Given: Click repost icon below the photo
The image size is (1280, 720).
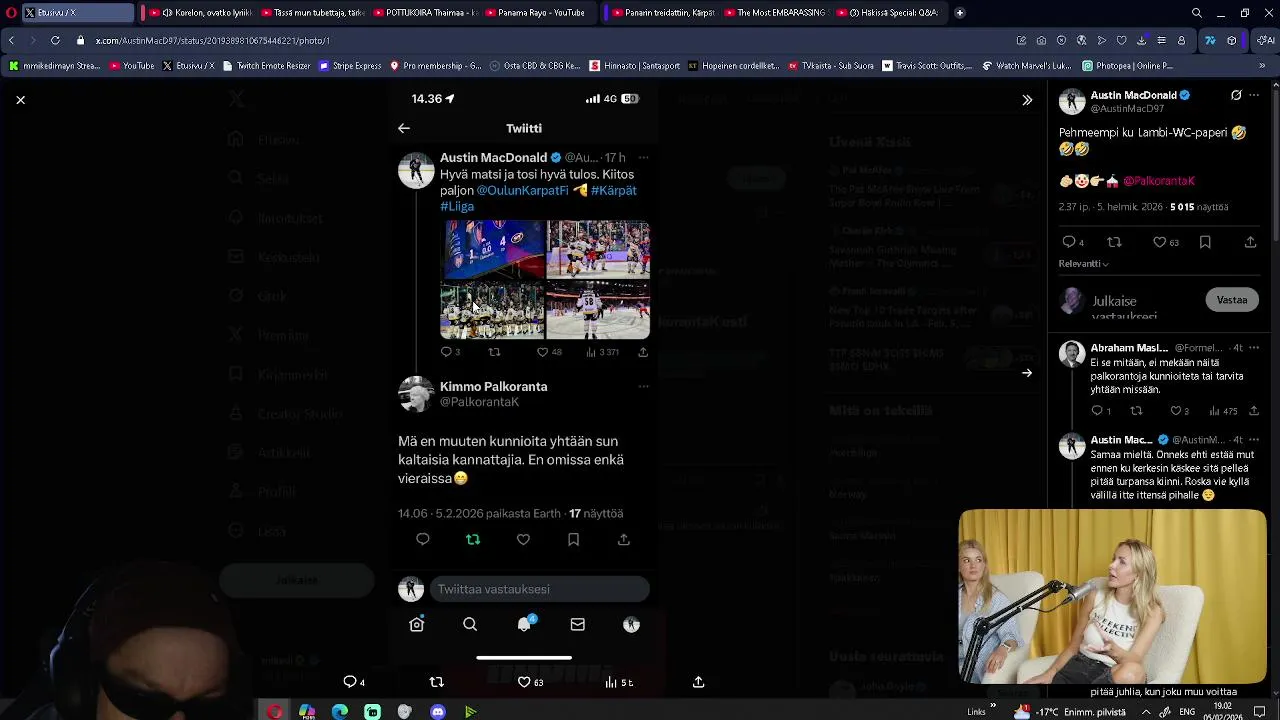Looking at the screenshot, I should (x=436, y=682).
